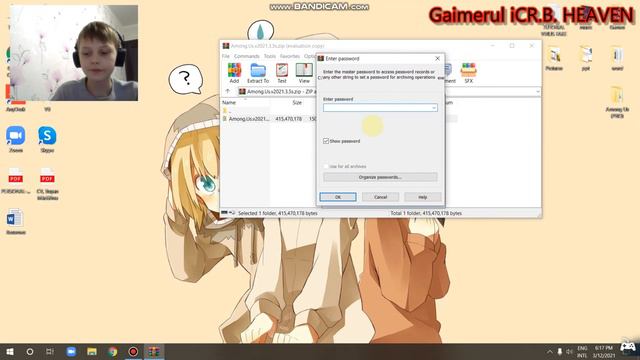Click the Cortana search circle on taskbar
The width and height of the screenshot is (640, 360).
coord(29,351)
